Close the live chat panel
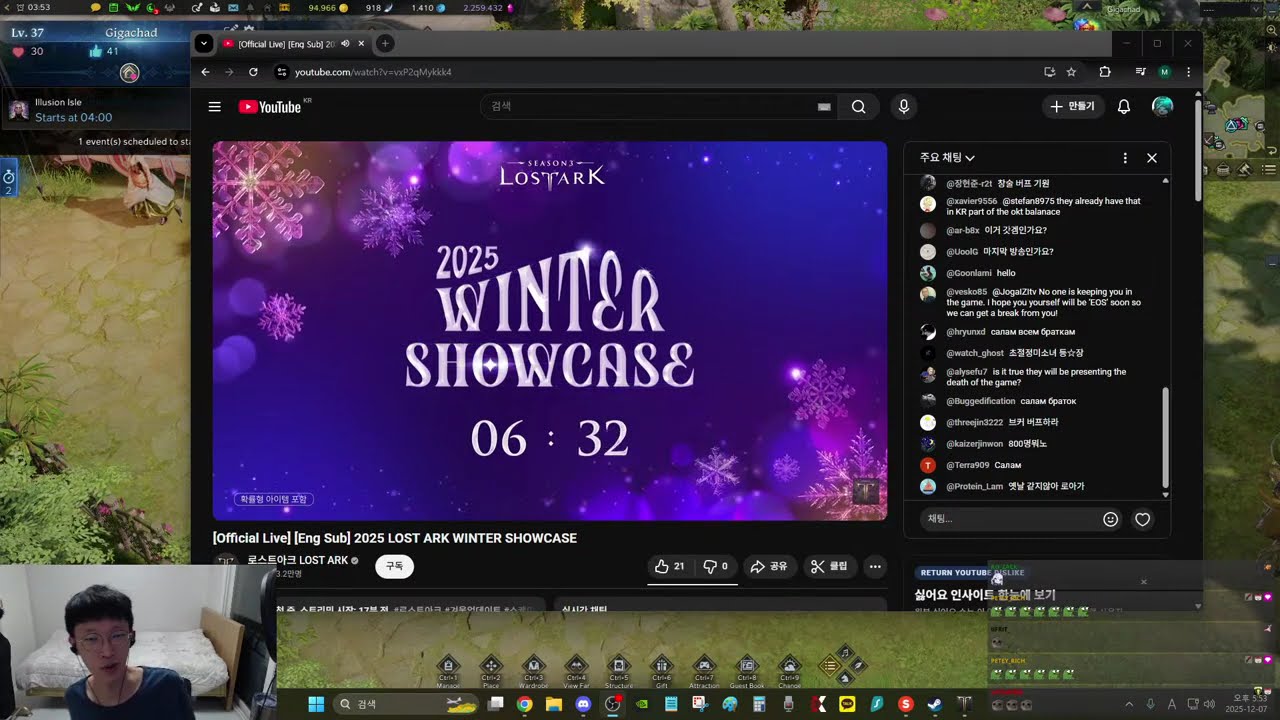 pyautogui.click(x=1152, y=158)
